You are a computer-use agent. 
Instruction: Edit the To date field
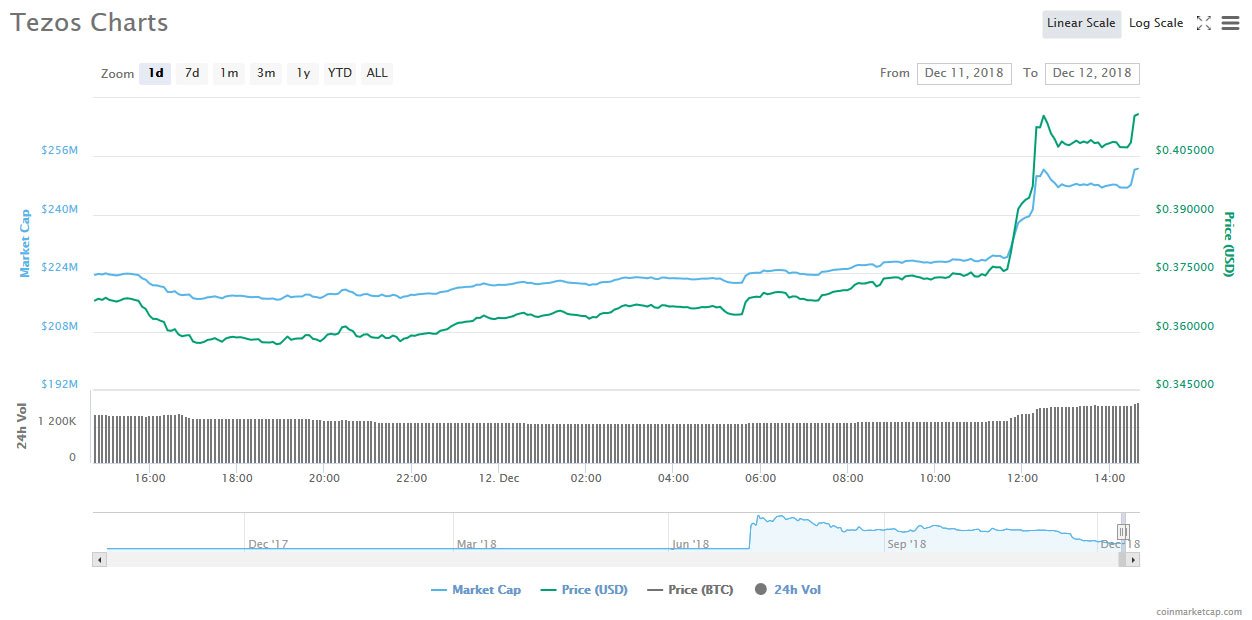pos(1092,73)
